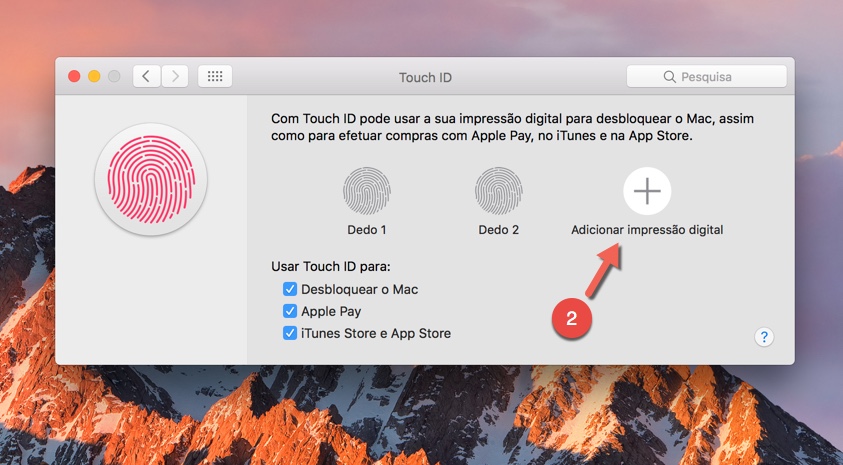843x465 pixels.
Task: Close the Touch ID window
Action: 74,76
